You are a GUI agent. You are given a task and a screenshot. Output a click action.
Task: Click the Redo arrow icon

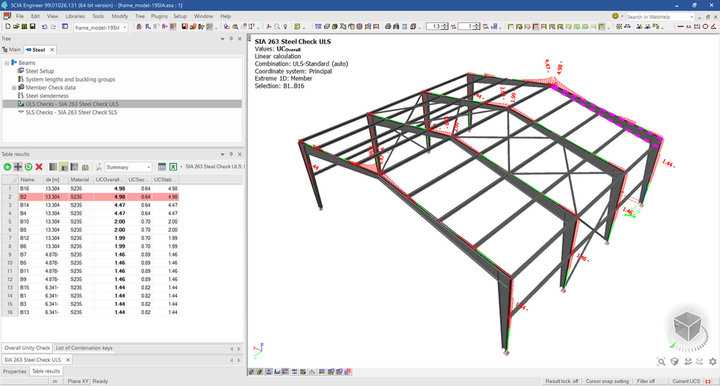(x=53, y=27)
